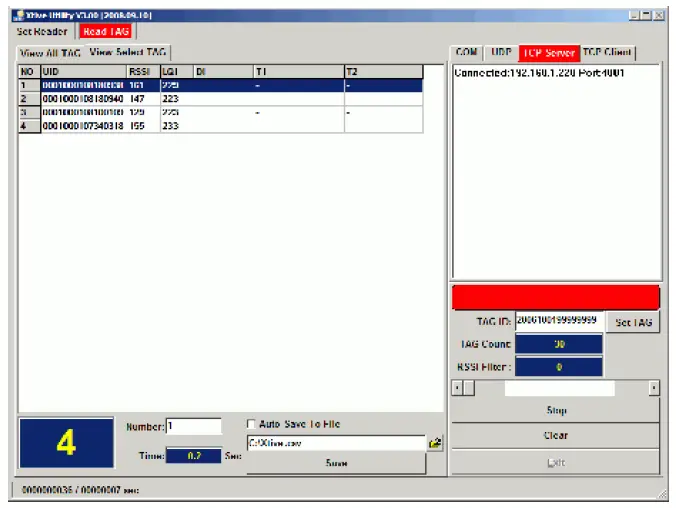Screen dimensions: 676x508
Task: Switch to the COM connection tab
Action: click(466, 52)
